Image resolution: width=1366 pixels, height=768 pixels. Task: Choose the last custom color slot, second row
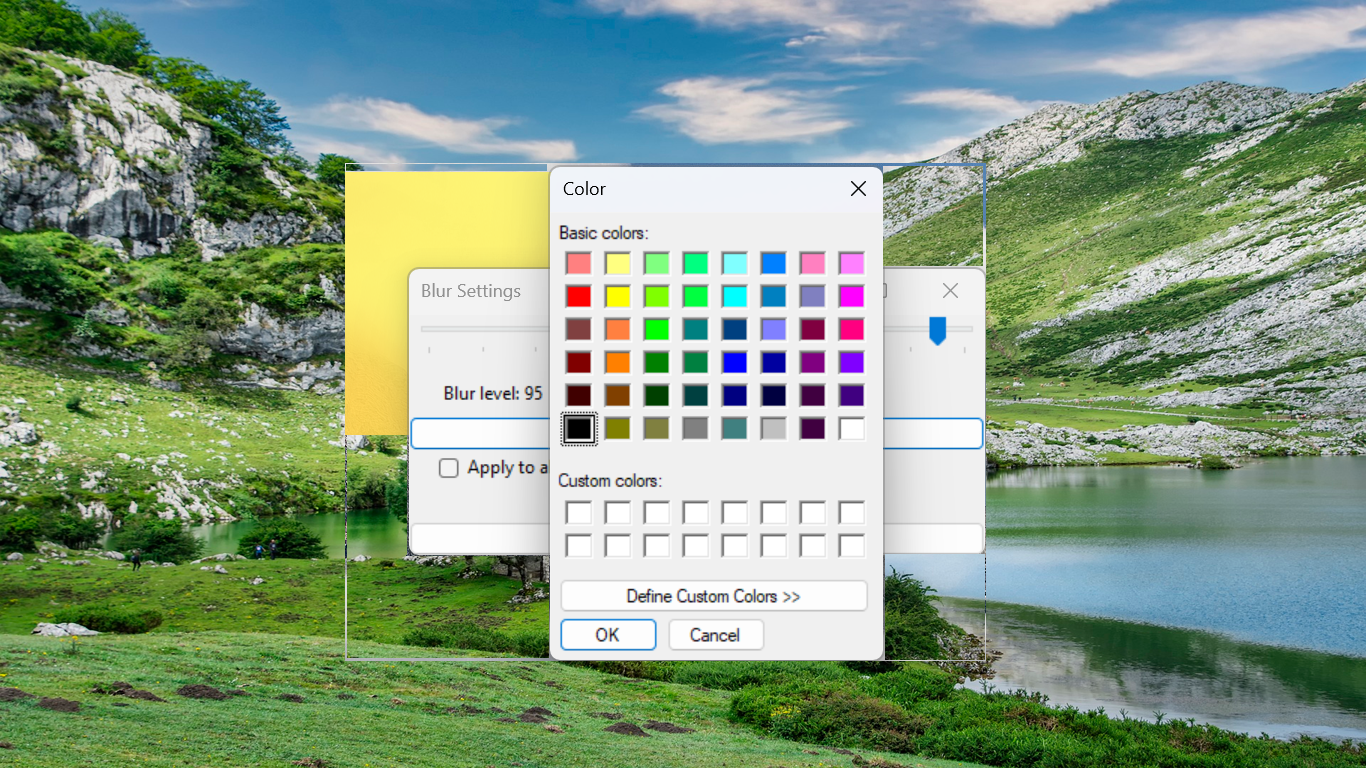pos(851,546)
